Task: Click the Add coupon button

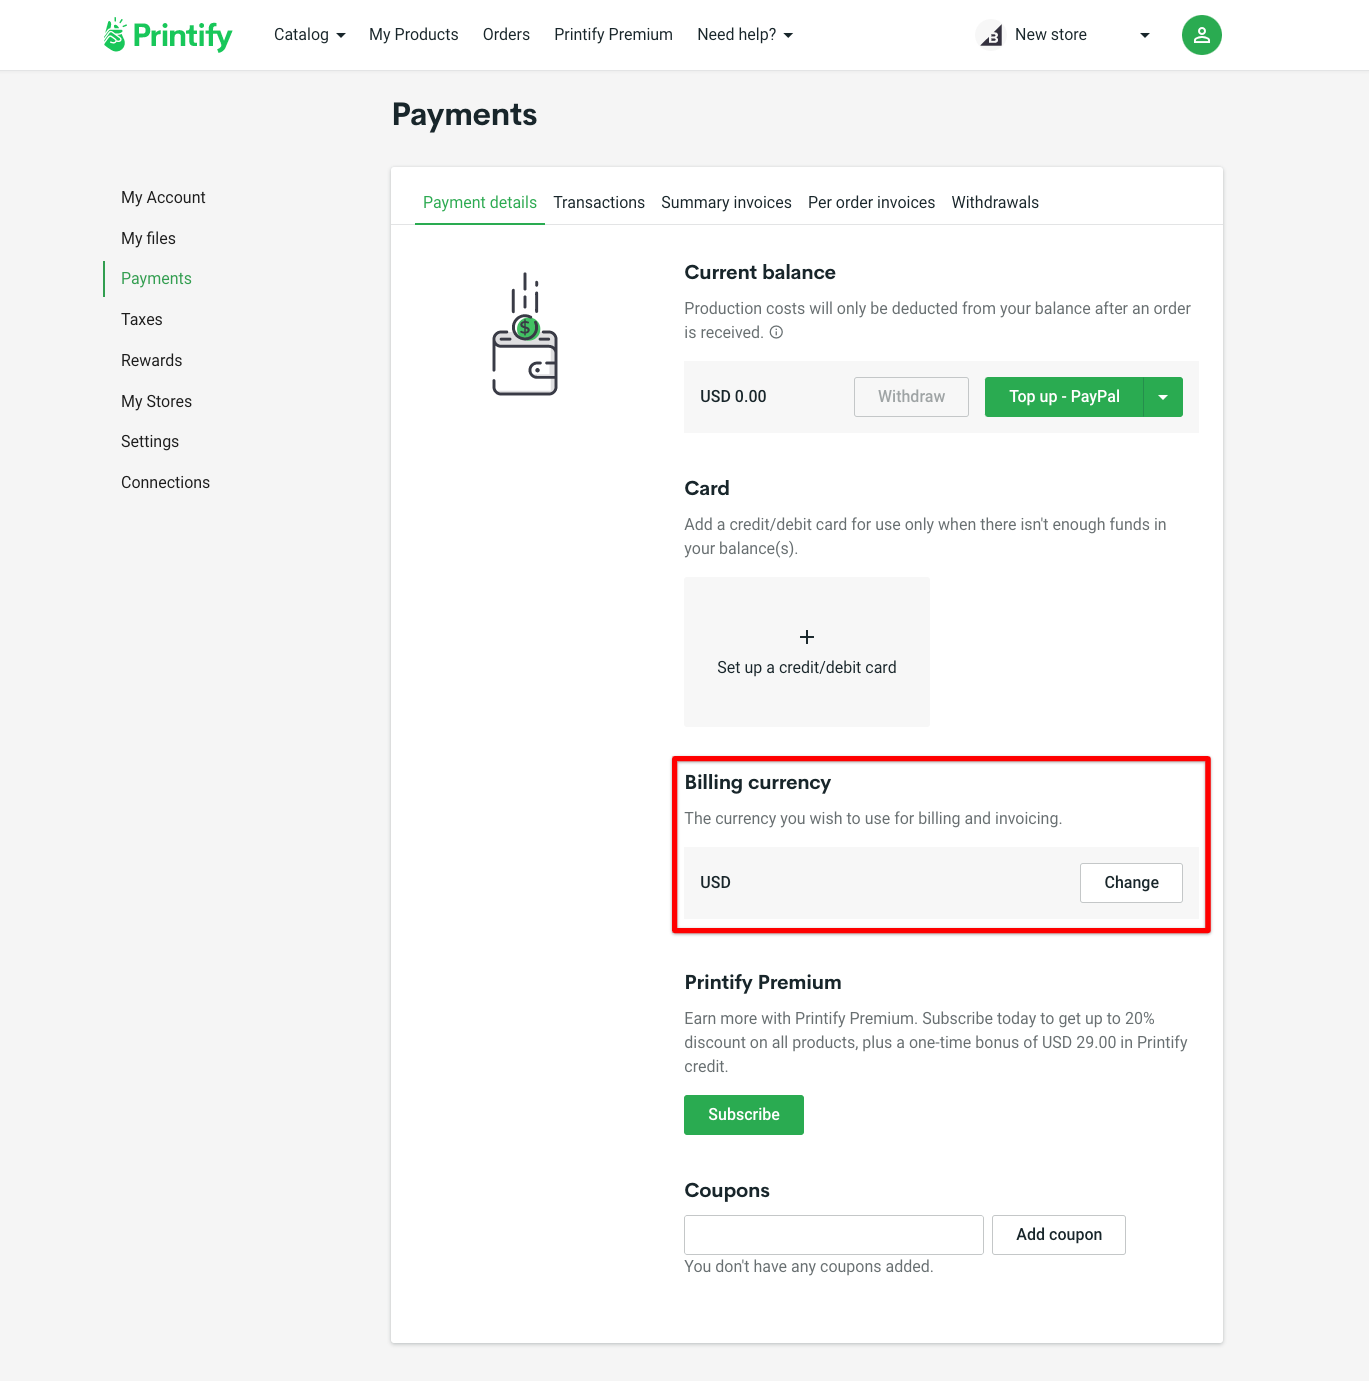Action: pyautogui.click(x=1059, y=1235)
